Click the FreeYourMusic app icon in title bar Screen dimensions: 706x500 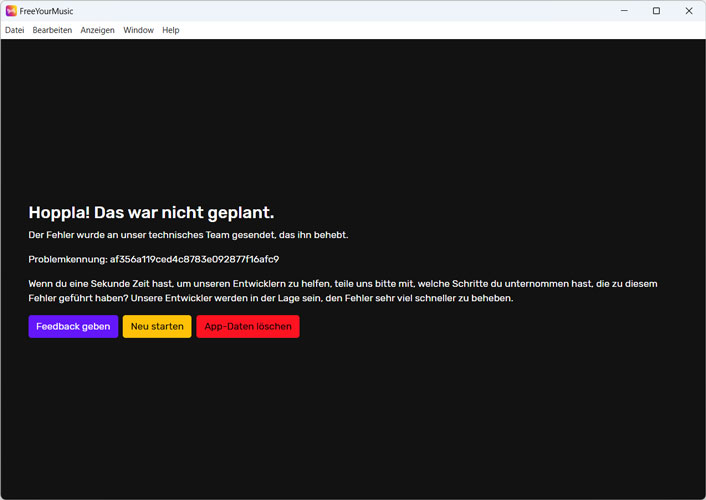click(11, 11)
